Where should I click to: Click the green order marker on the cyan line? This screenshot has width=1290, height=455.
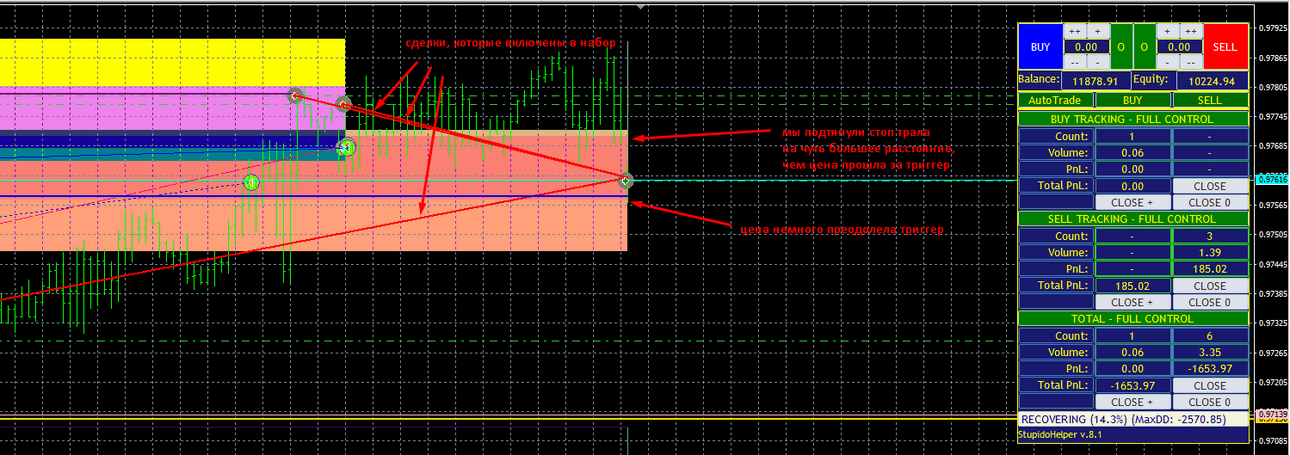point(251,182)
